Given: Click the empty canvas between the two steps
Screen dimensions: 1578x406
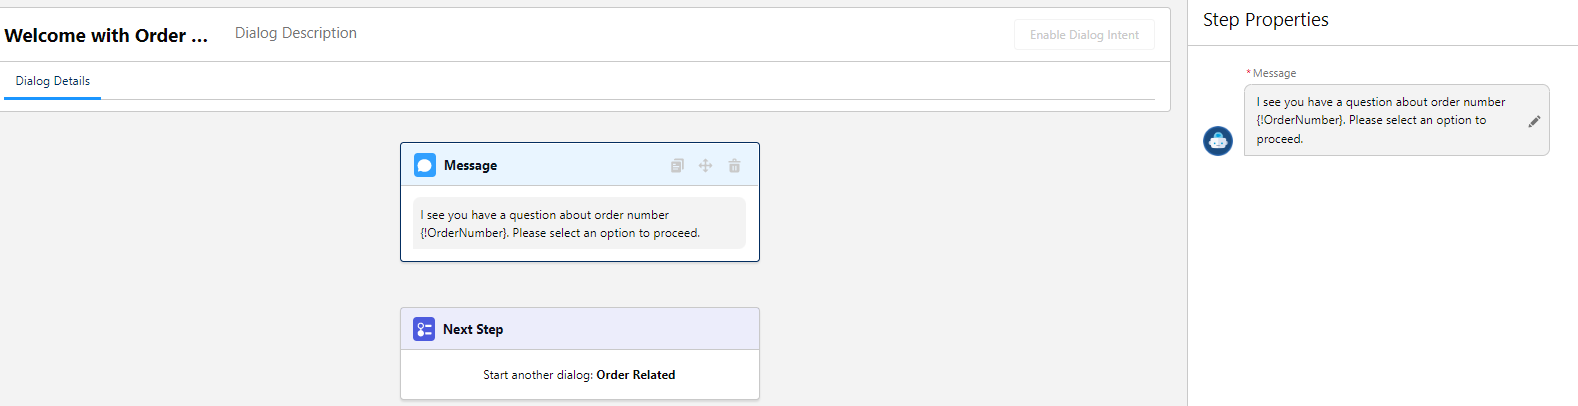Looking at the screenshot, I should tap(580, 285).
